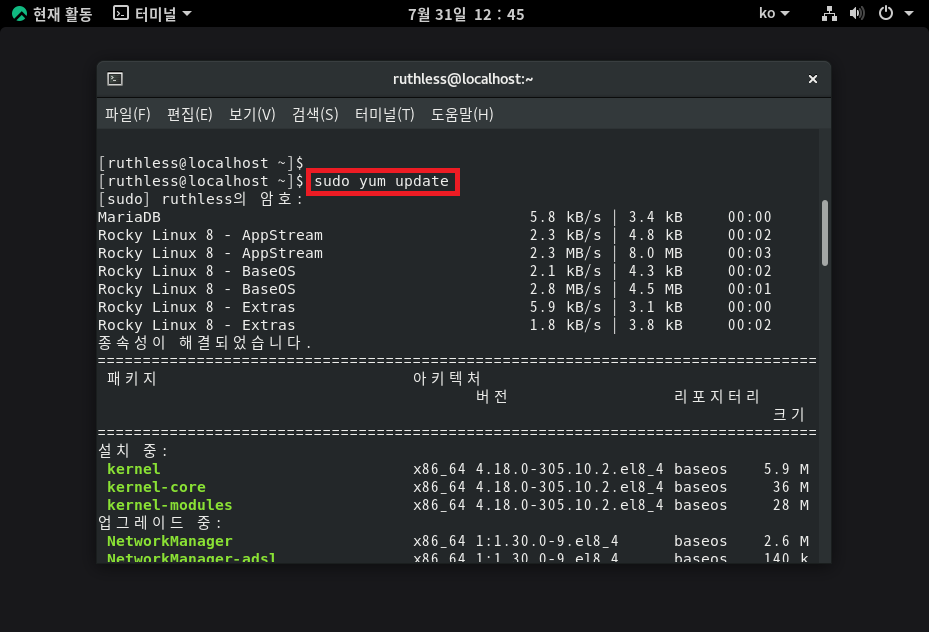Image resolution: width=929 pixels, height=632 pixels.
Task: Open the 파일(F) menu
Action: click(x=127, y=114)
